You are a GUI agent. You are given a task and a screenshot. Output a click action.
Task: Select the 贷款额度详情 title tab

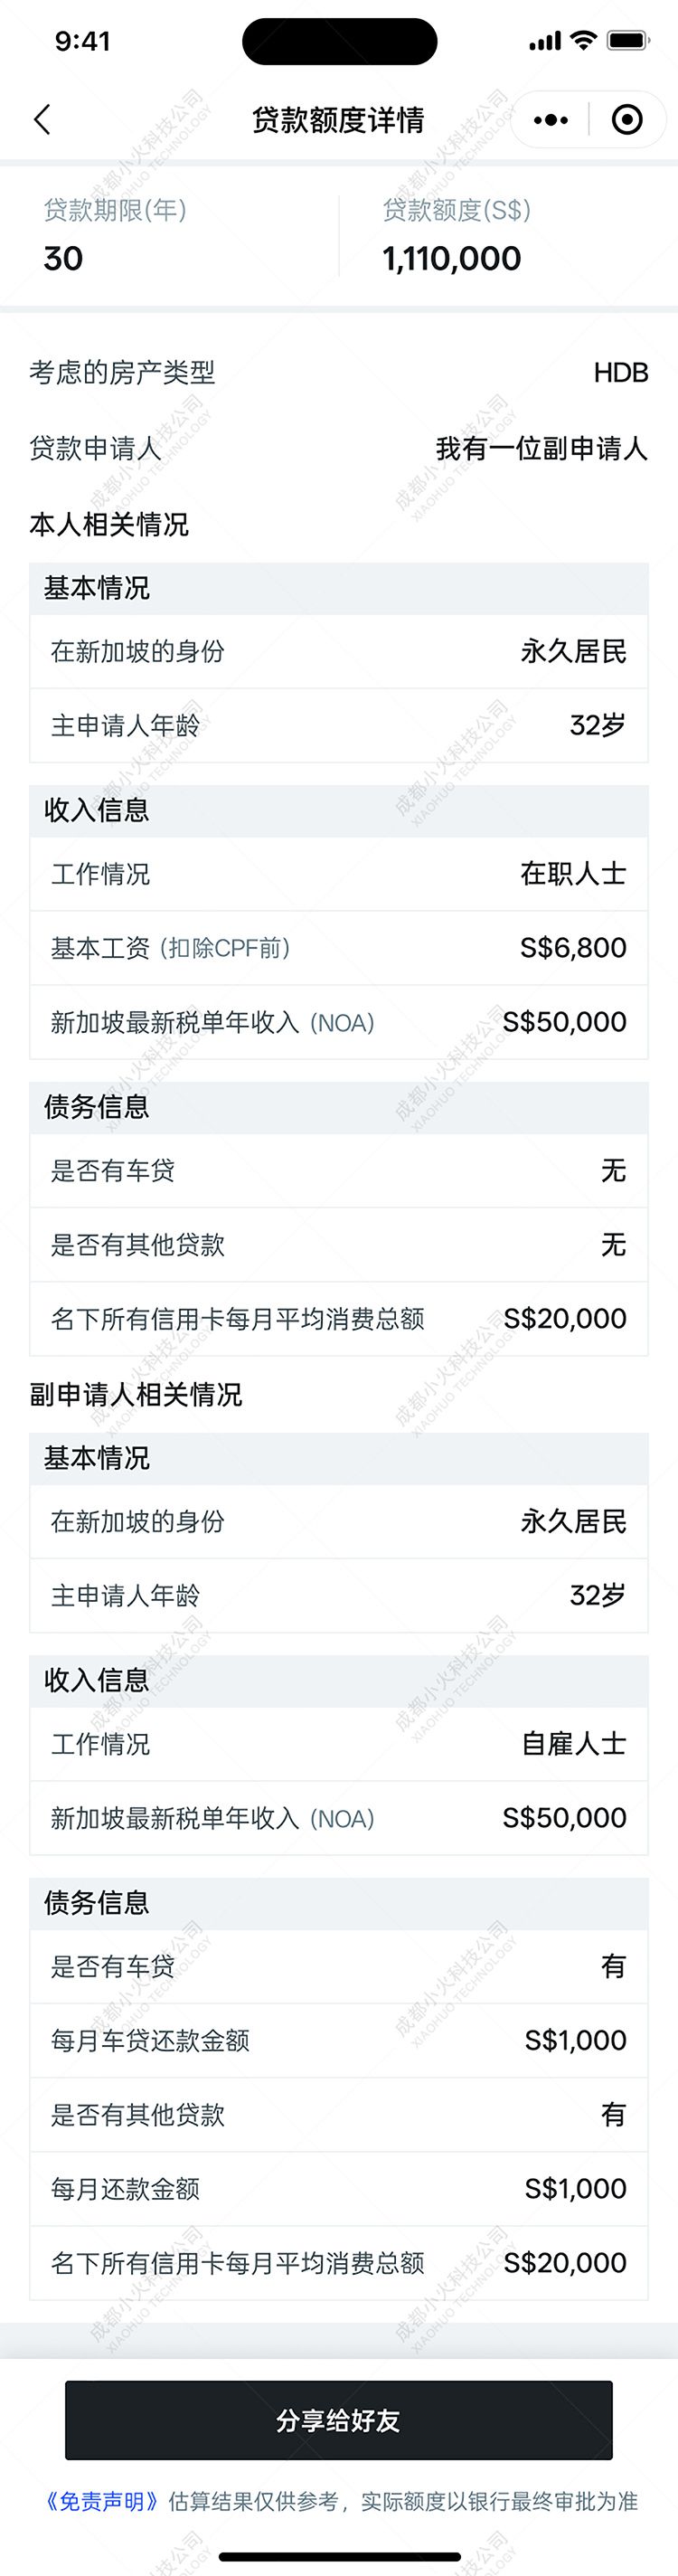coord(339,119)
